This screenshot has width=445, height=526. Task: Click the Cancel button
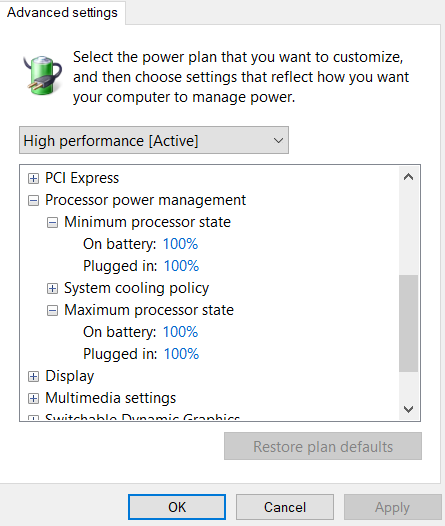click(285, 507)
